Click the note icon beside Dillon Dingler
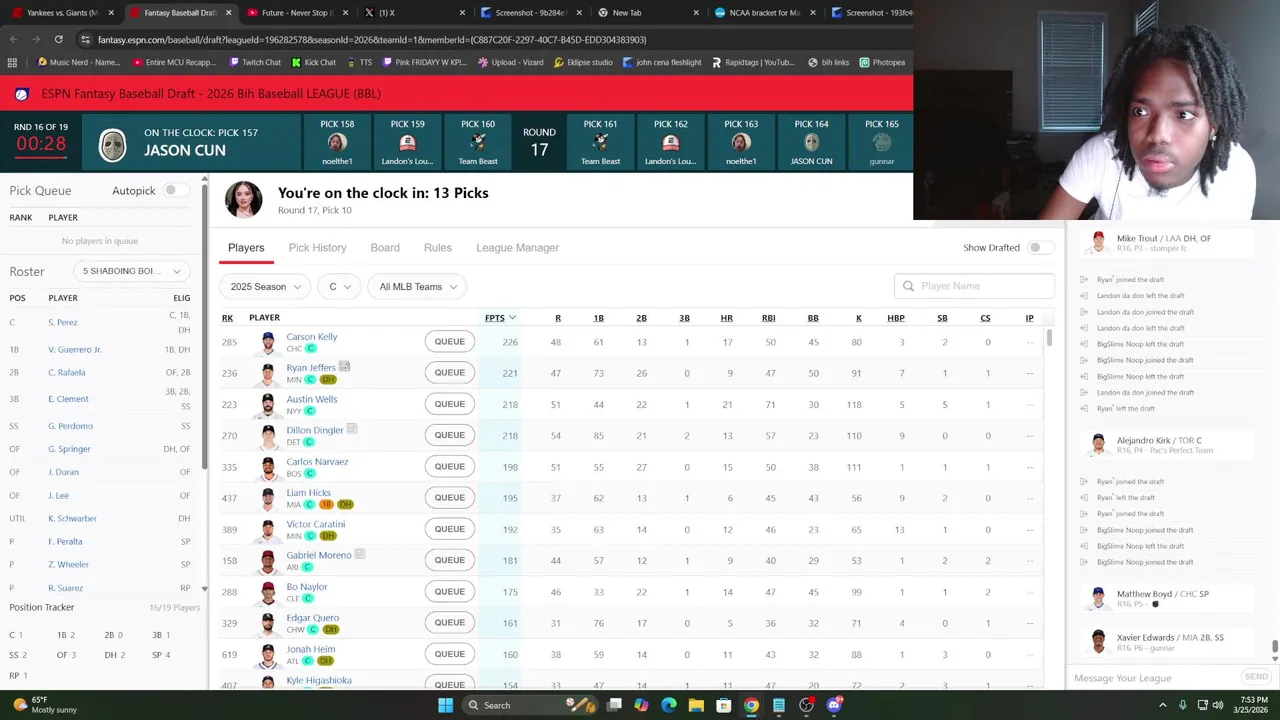The image size is (1280, 720). [352, 429]
